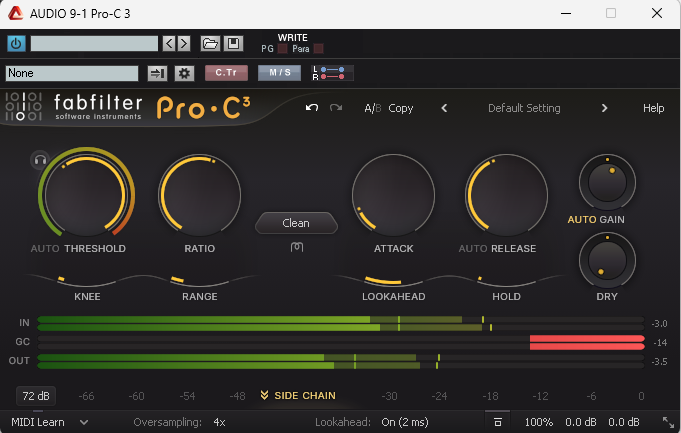
Task: Open the Clean compression style dropdown
Action: click(x=296, y=223)
